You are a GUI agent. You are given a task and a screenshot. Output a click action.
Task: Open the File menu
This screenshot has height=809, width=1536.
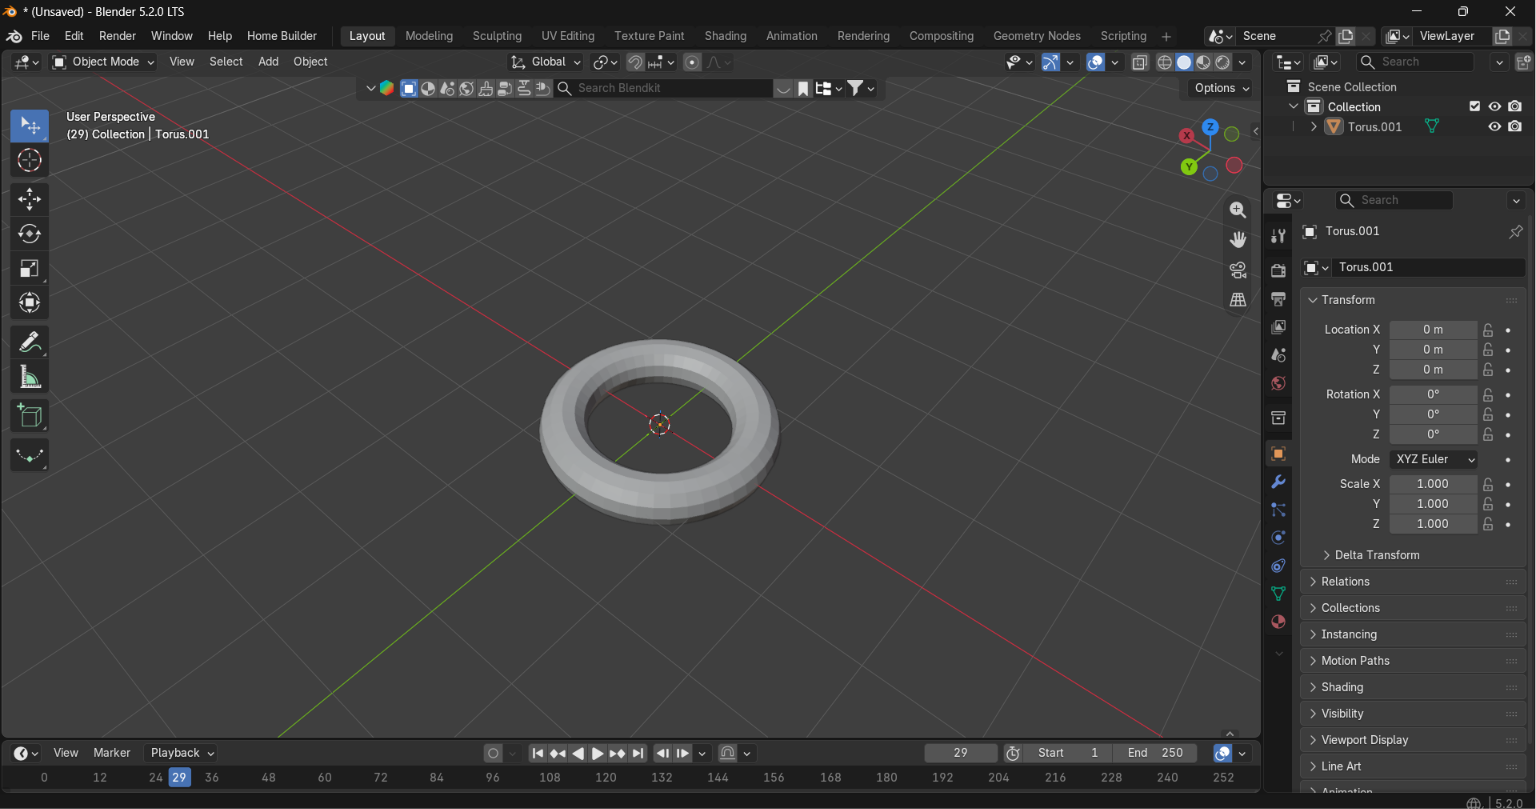click(40, 36)
